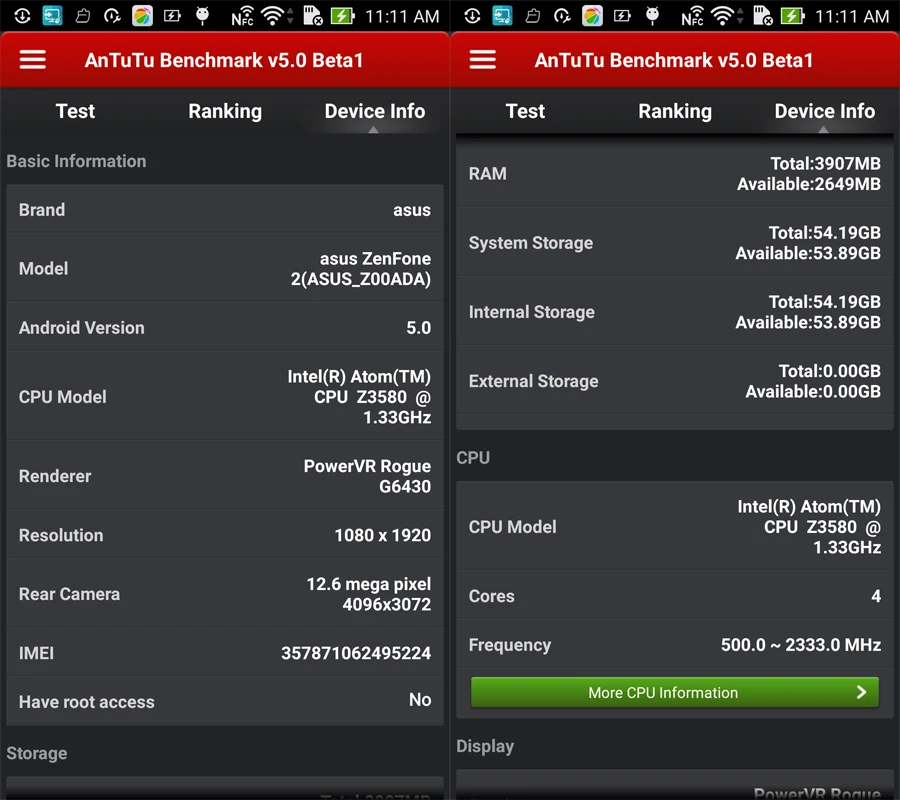This screenshot has width=900, height=800.
Task: Tap NFC status icon on right screen
Action: point(693,16)
